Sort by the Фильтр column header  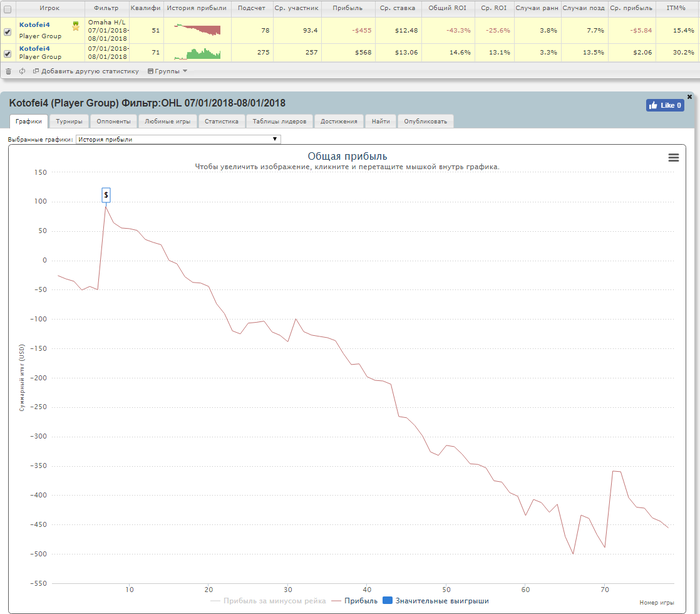pos(106,8)
